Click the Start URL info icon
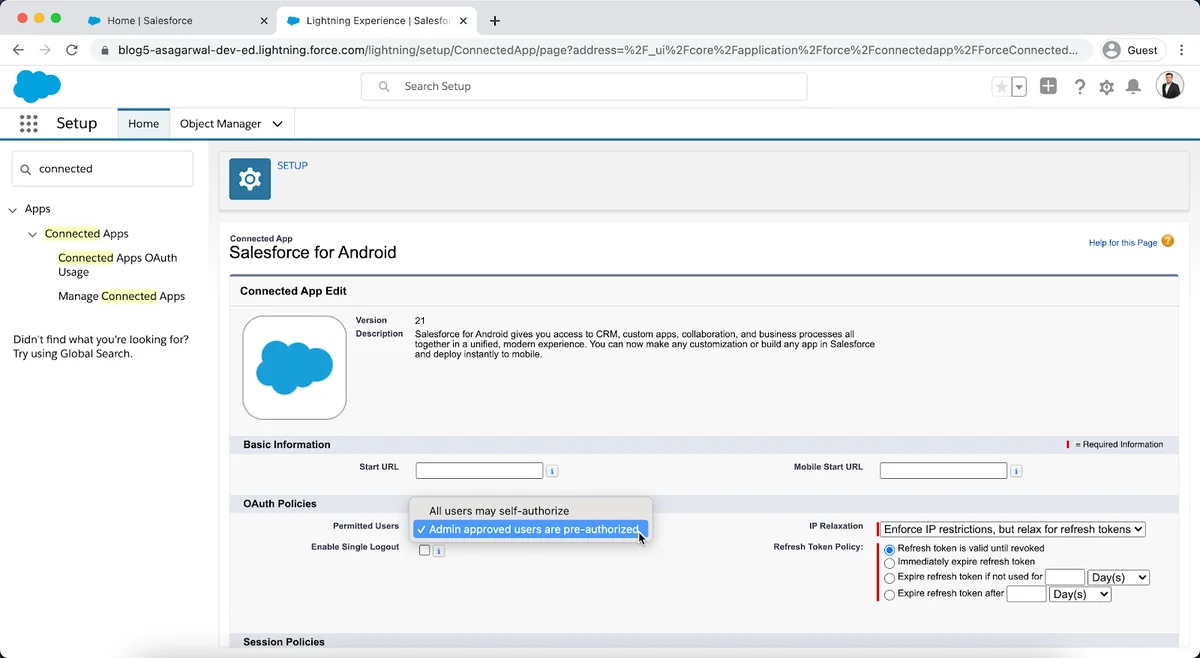 point(552,471)
